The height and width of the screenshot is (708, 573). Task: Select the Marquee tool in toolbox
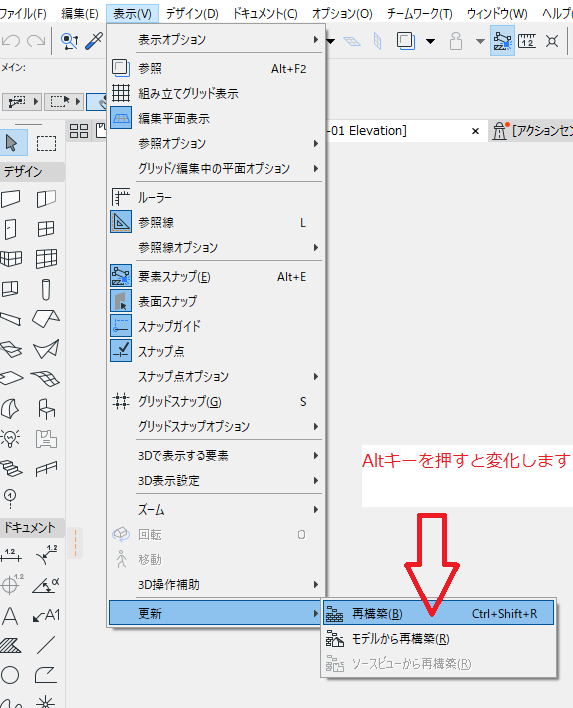[x=46, y=144]
